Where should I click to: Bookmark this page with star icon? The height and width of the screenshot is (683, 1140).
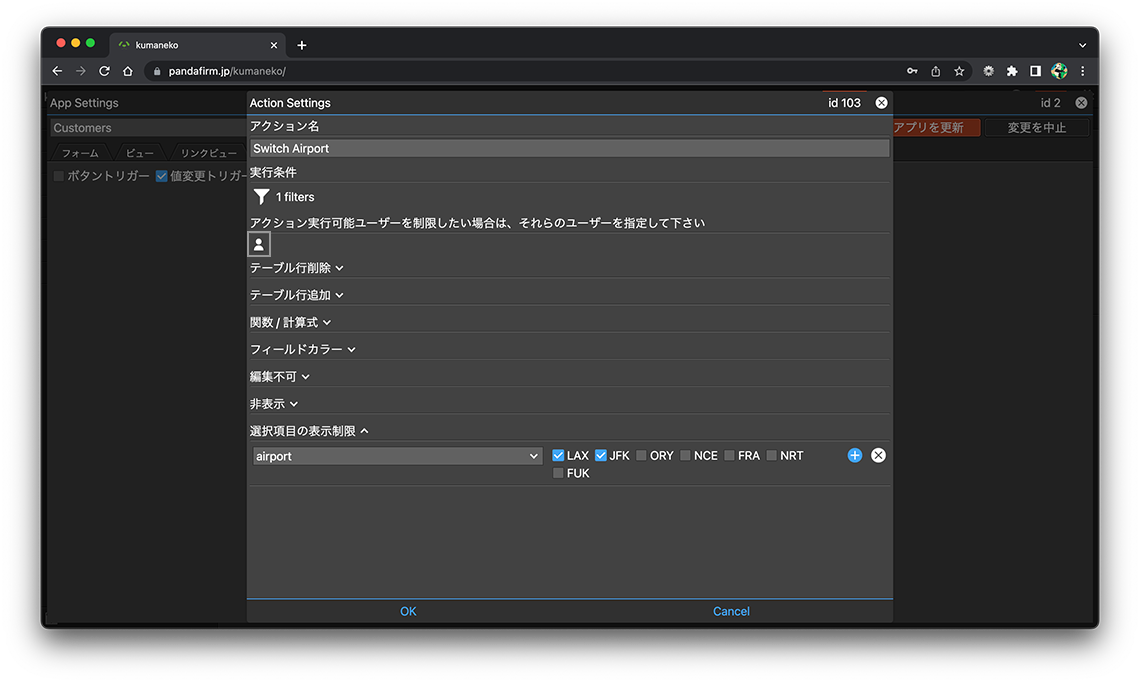coord(959,71)
